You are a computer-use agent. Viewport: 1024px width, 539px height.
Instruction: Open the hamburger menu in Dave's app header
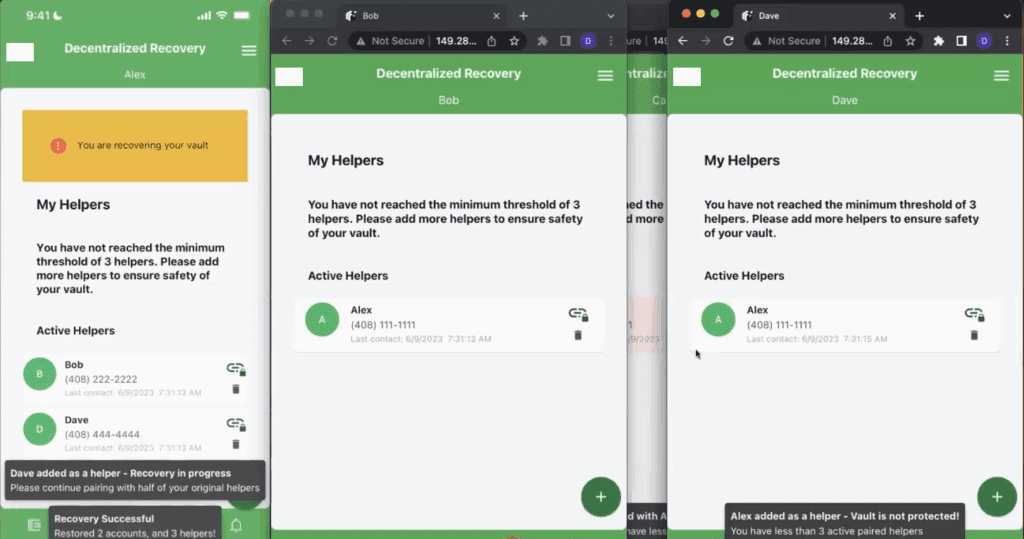[x=1001, y=76]
